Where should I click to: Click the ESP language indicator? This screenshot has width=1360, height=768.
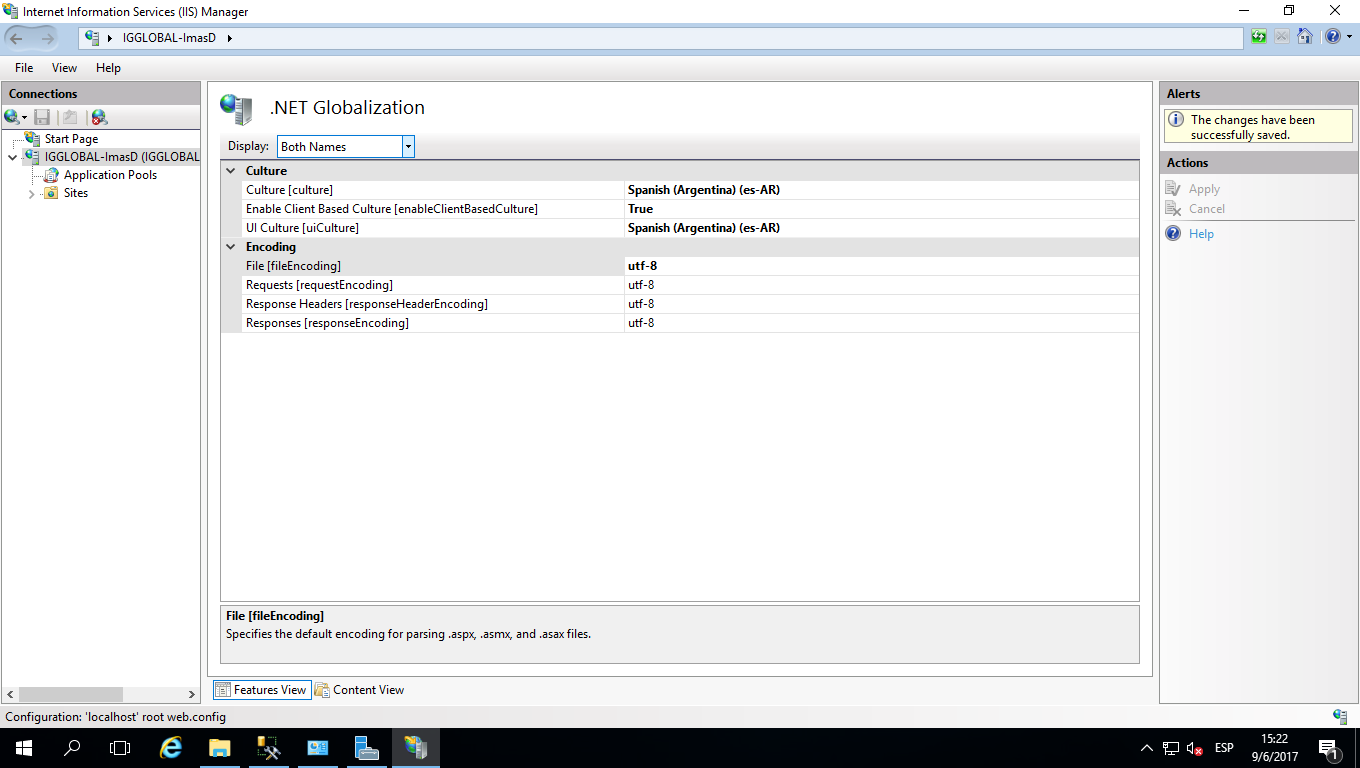tap(1224, 748)
